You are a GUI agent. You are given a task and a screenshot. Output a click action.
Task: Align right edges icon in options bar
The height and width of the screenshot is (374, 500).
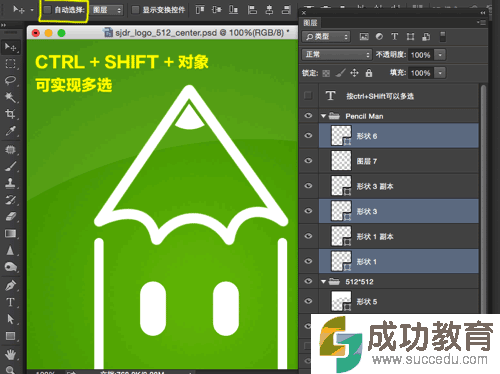pos(286,10)
